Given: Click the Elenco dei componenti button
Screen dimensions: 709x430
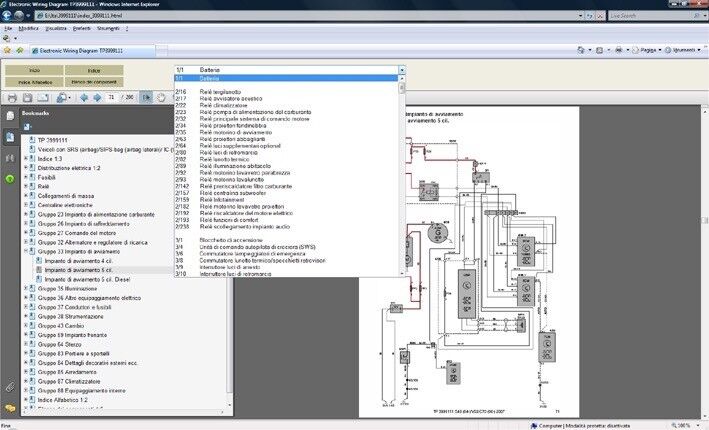Looking at the screenshot, I should [x=93, y=81].
